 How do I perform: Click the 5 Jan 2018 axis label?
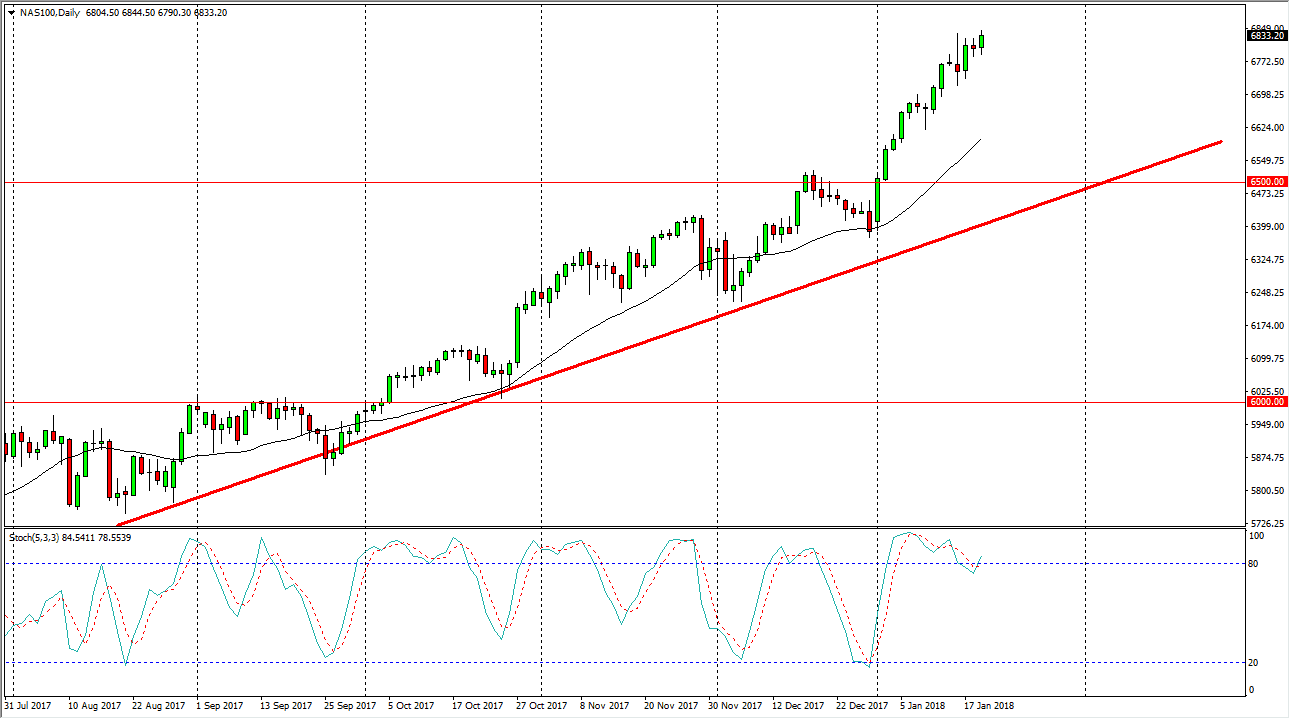click(x=925, y=705)
